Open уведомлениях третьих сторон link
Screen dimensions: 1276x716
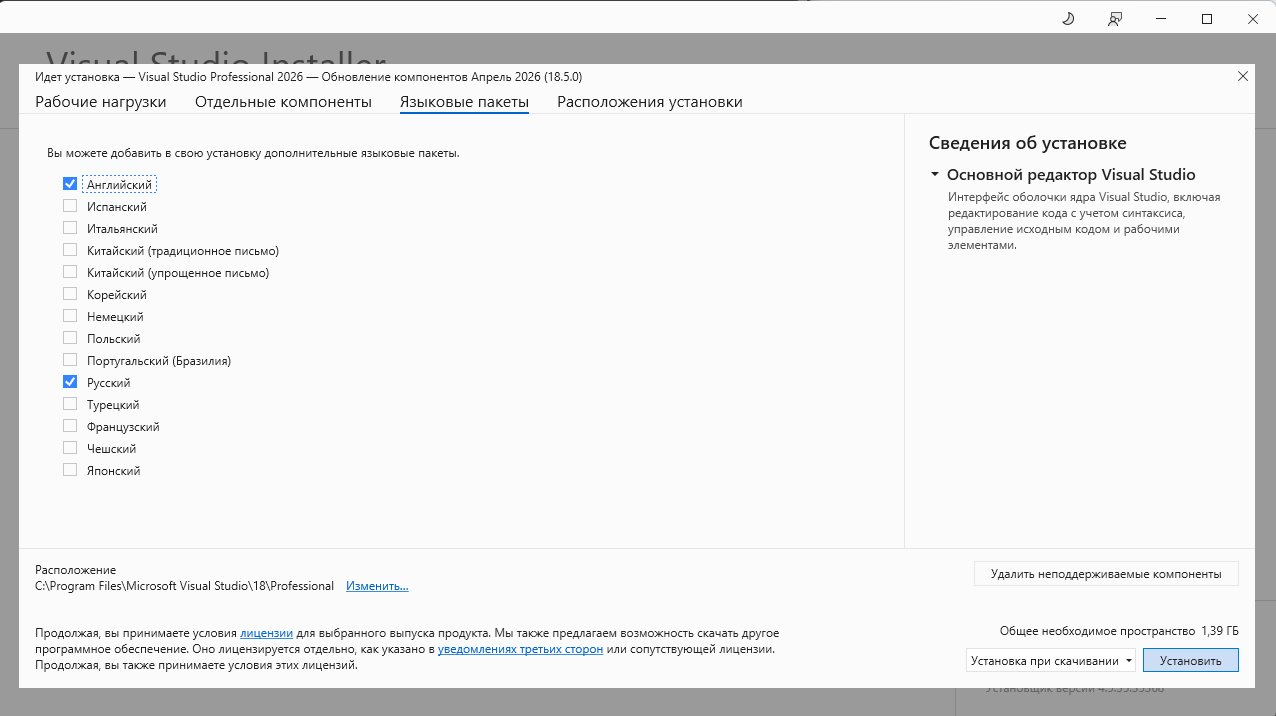pyautogui.click(x=520, y=649)
